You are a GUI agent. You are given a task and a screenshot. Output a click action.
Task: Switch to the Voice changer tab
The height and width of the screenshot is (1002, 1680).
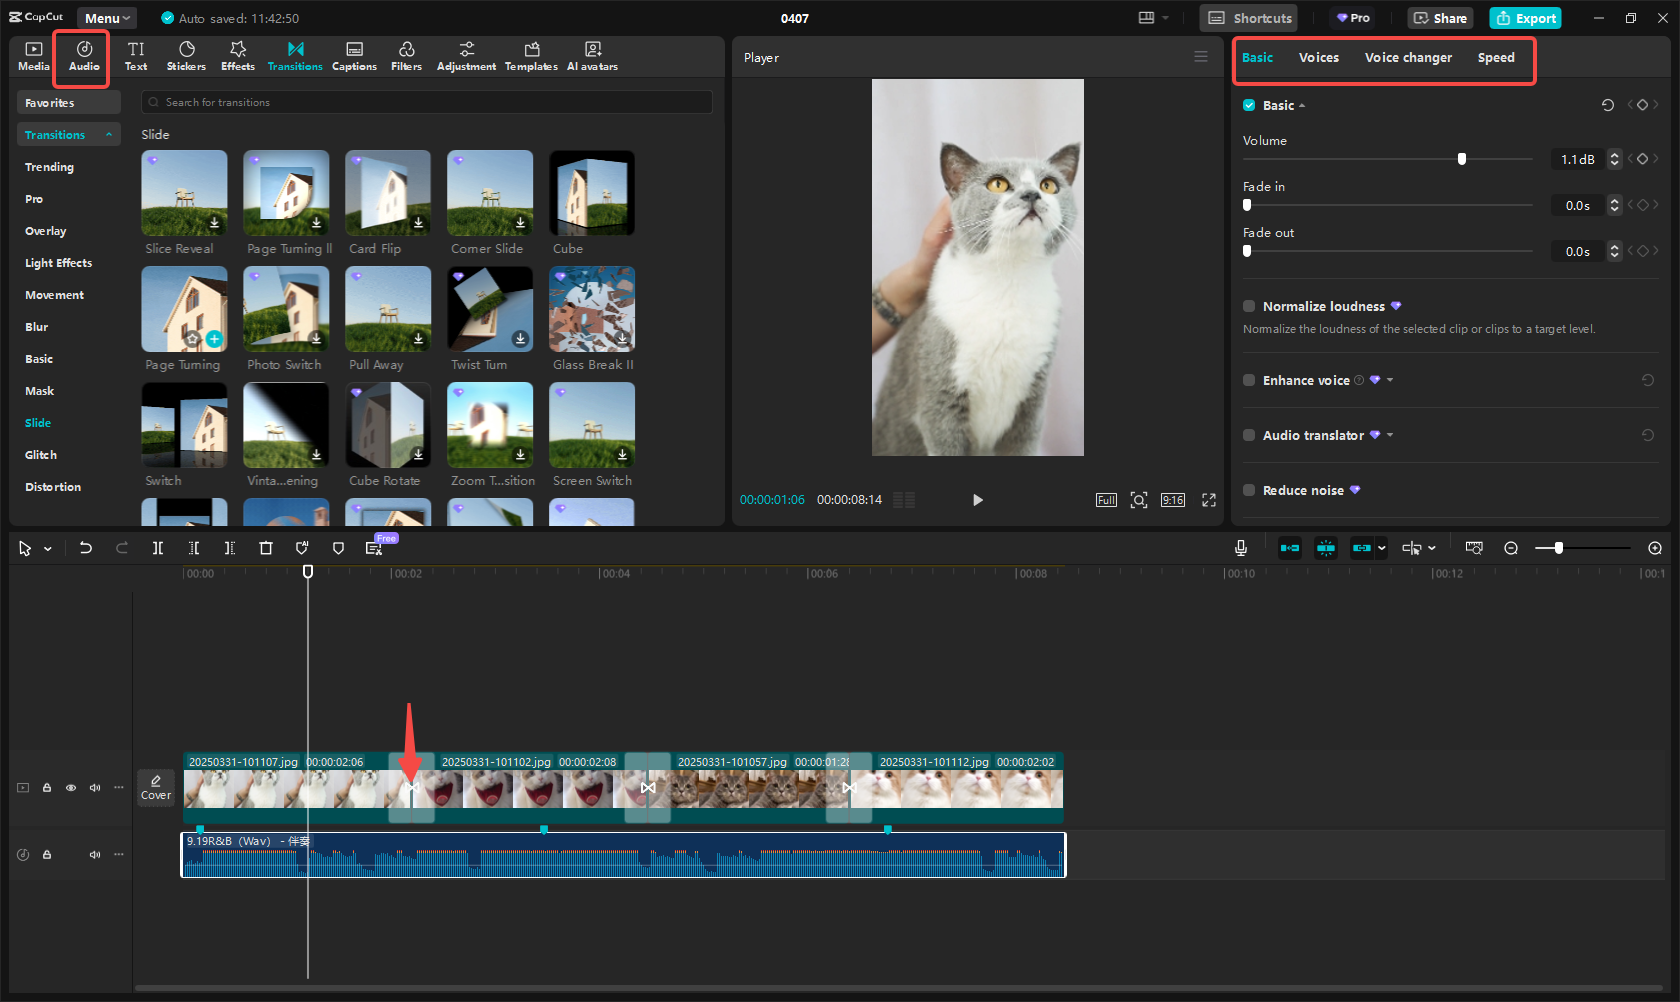coord(1408,57)
